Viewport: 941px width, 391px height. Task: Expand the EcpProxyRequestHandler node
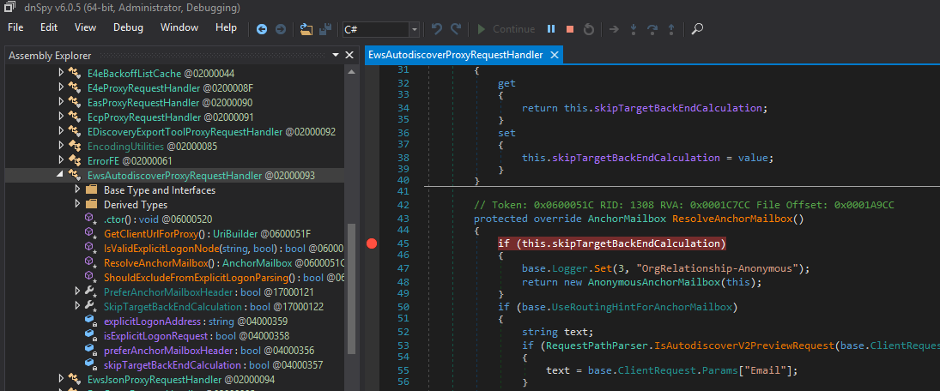[61, 117]
